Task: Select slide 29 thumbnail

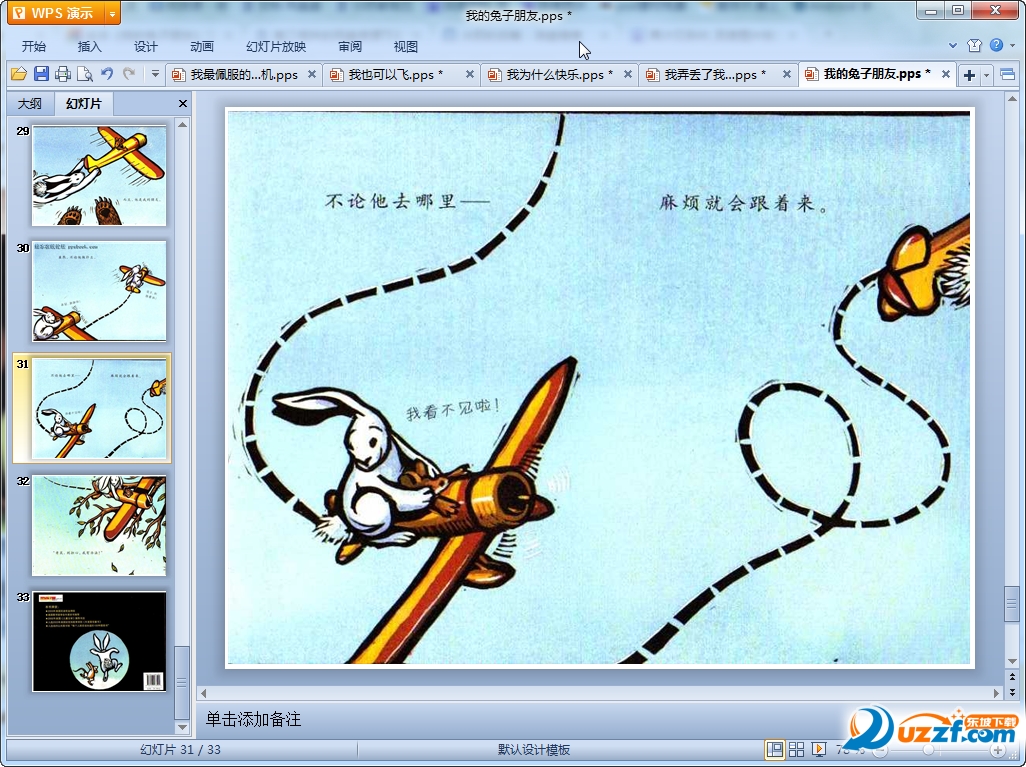Action: [99, 175]
